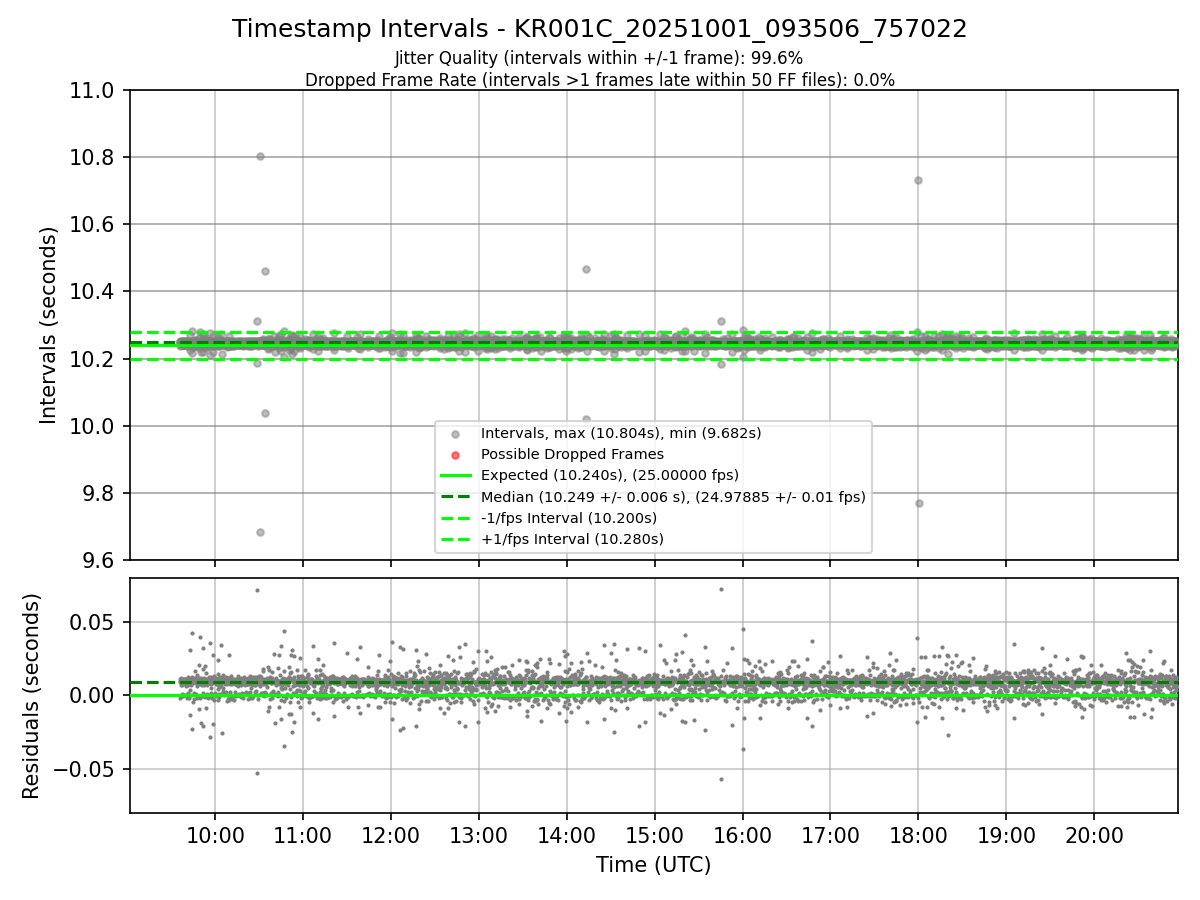Click the red 'Possible Dropped Frames' legend marker
The height and width of the screenshot is (900, 1200).
(456, 455)
